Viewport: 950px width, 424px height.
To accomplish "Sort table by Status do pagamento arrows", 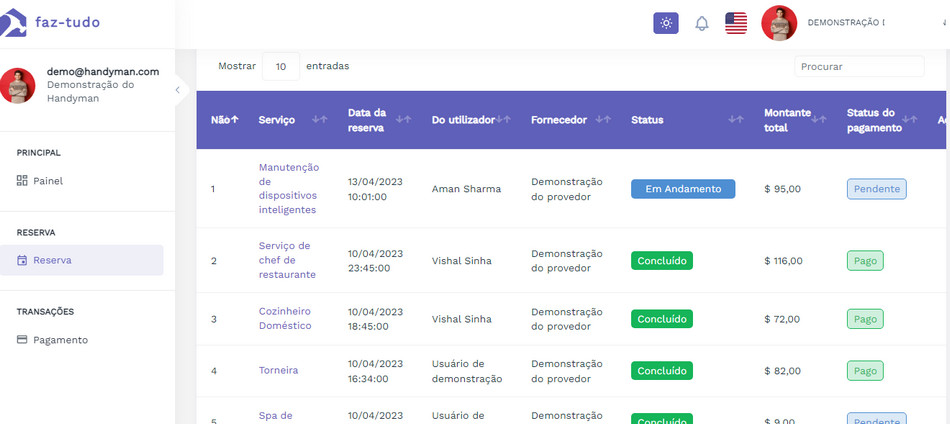I will coord(910,120).
